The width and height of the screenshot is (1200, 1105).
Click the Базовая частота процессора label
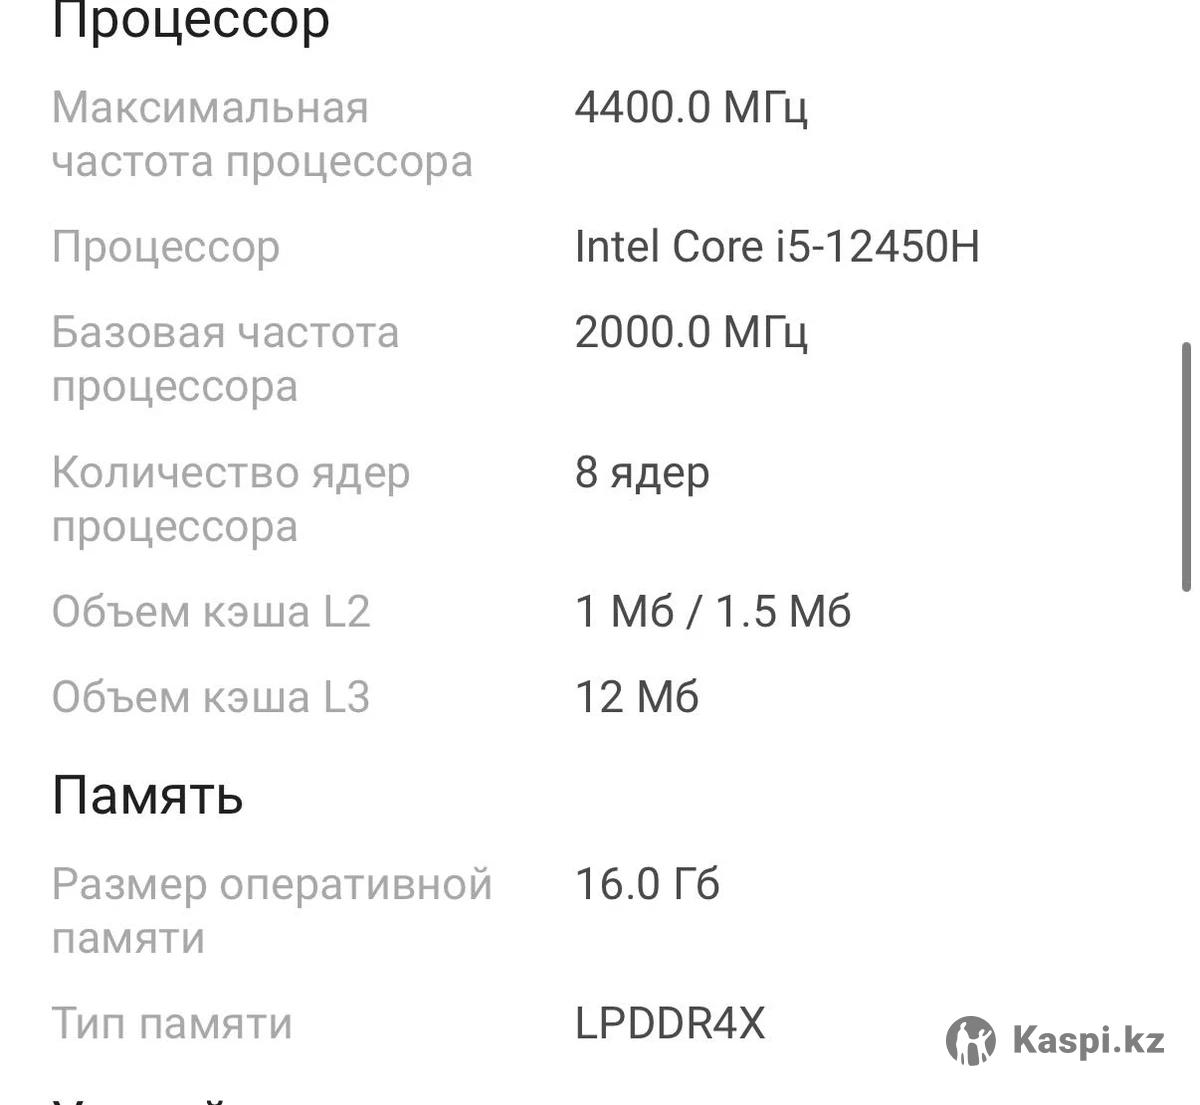pos(225,359)
